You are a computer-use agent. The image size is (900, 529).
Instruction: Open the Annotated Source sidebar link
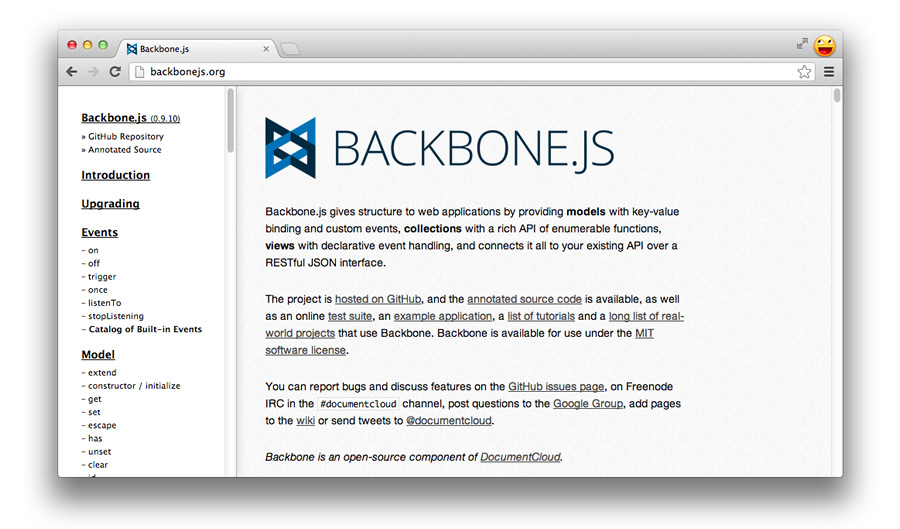(x=124, y=150)
